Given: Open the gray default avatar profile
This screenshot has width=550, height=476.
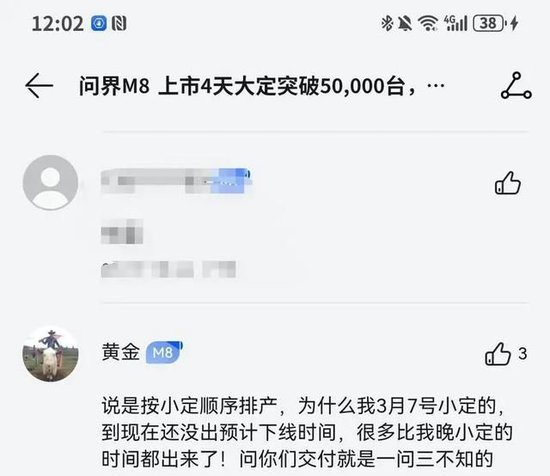Looking at the screenshot, I should (51, 182).
